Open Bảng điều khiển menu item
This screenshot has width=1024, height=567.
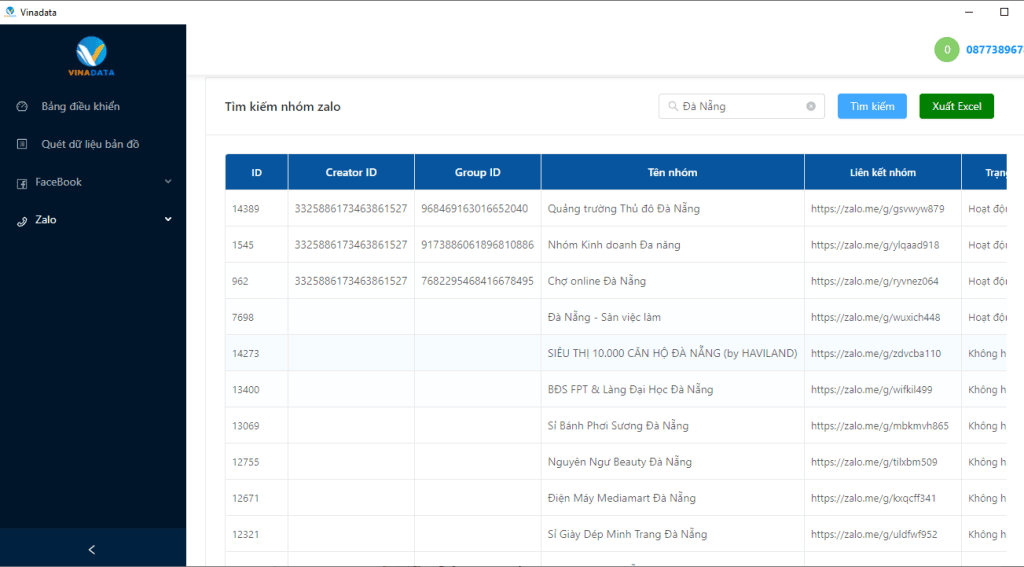click(80, 106)
